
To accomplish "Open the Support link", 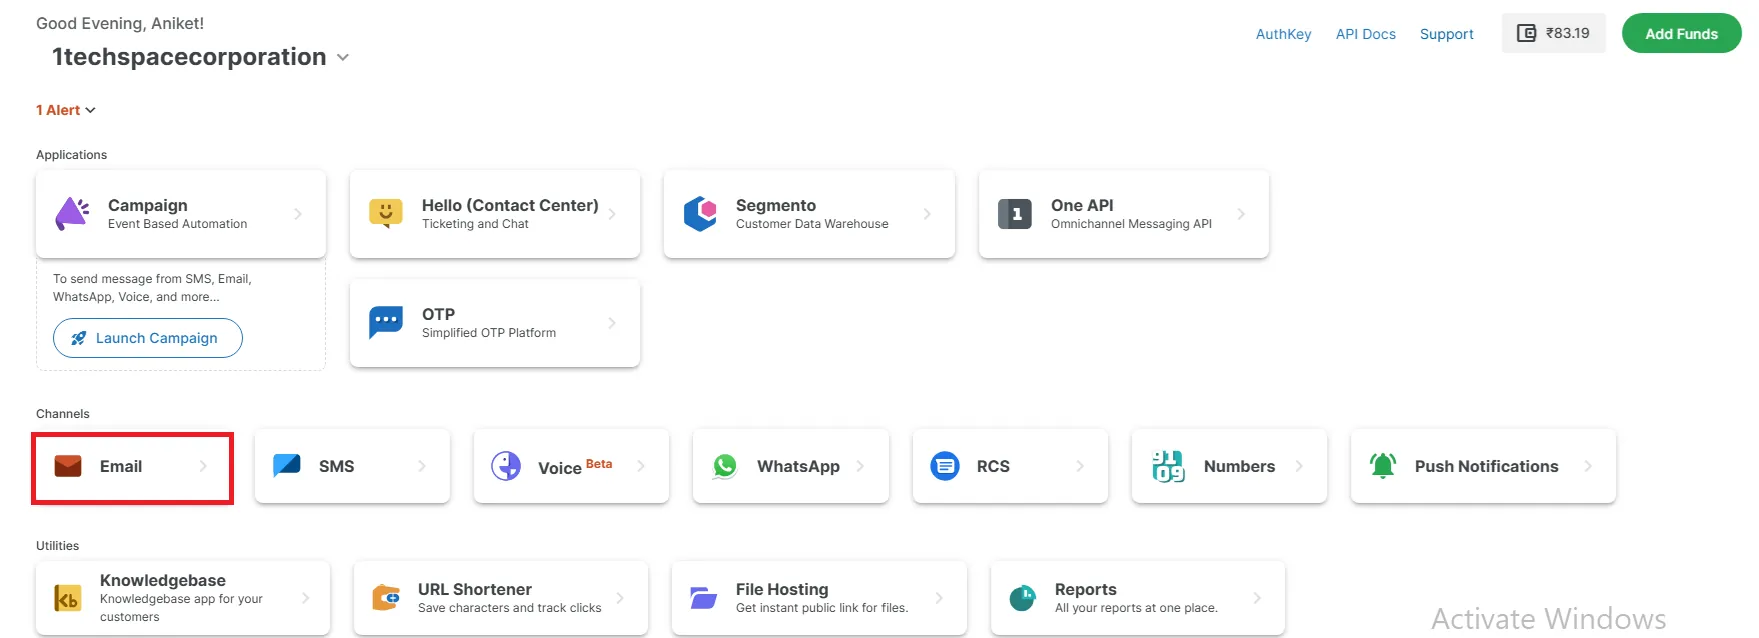I will 1447,34.
